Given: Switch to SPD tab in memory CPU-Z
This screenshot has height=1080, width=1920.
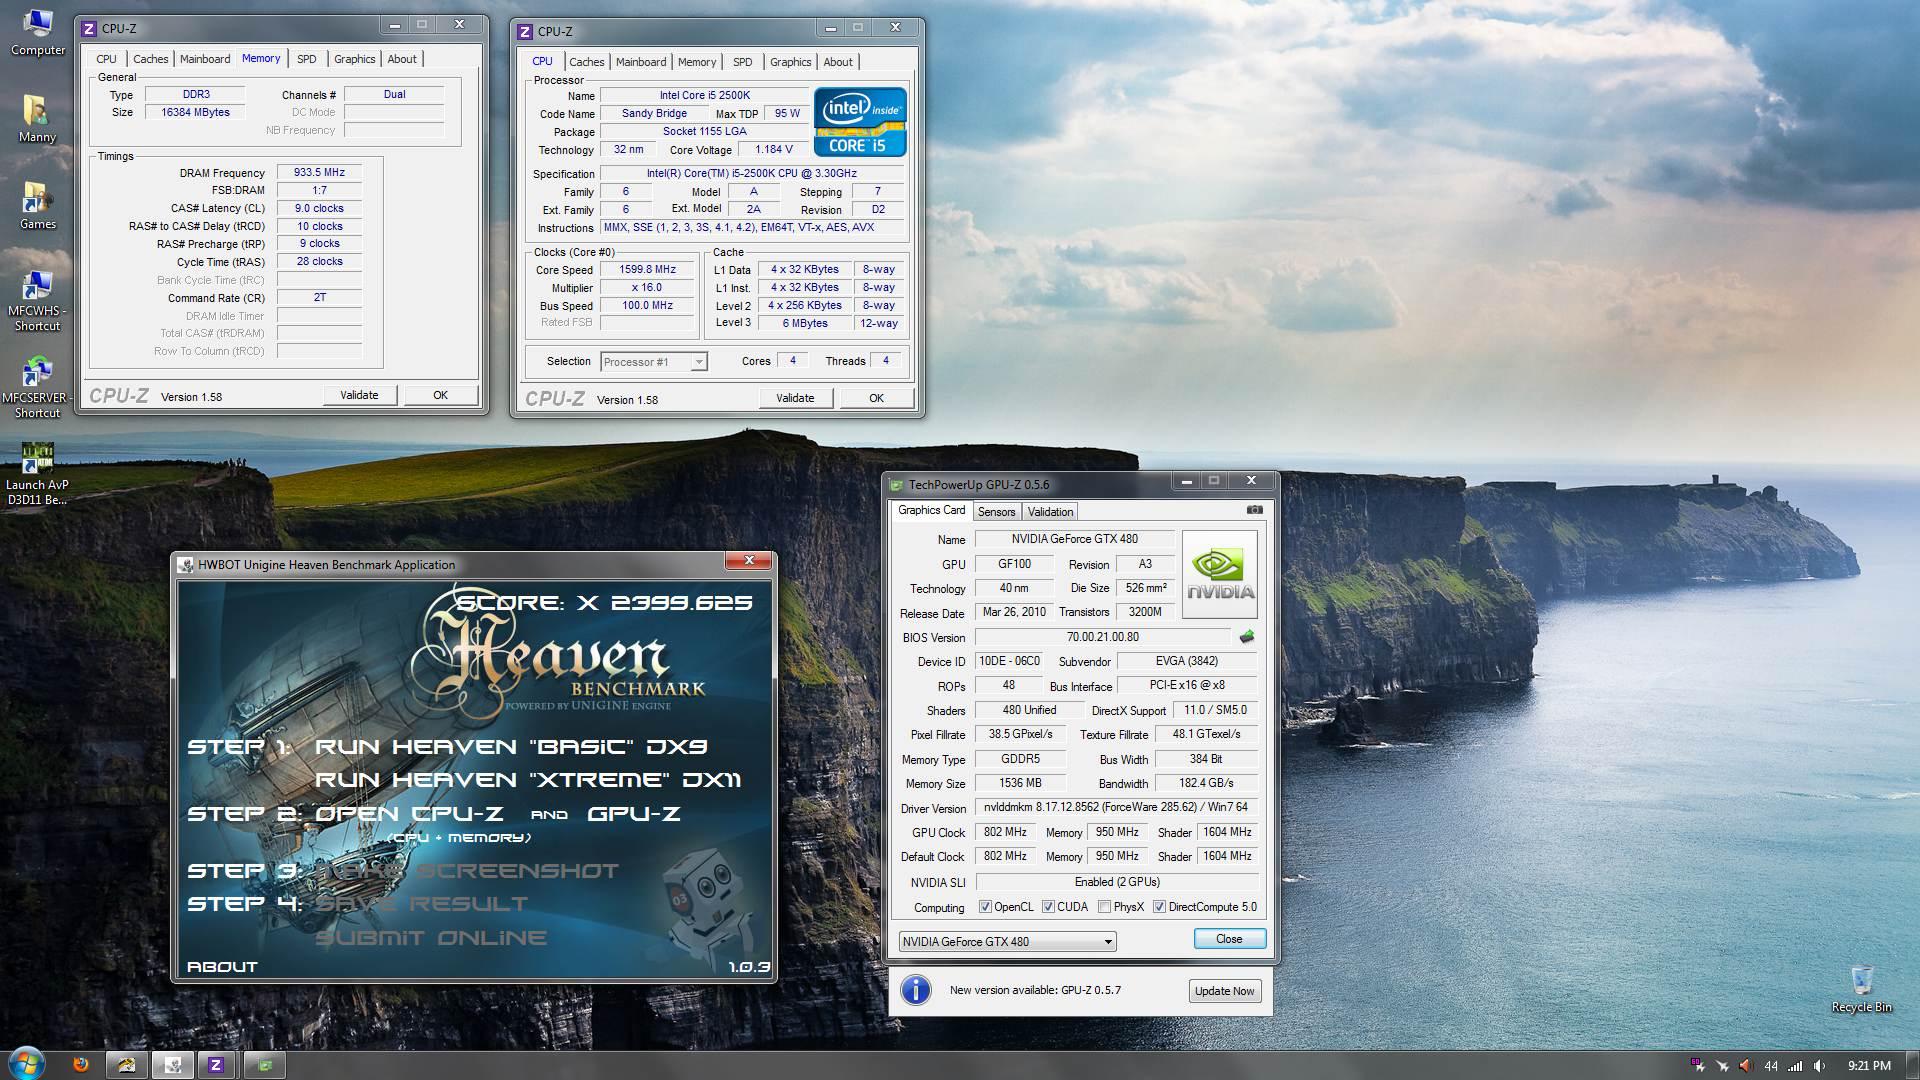Looking at the screenshot, I should coord(306,59).
